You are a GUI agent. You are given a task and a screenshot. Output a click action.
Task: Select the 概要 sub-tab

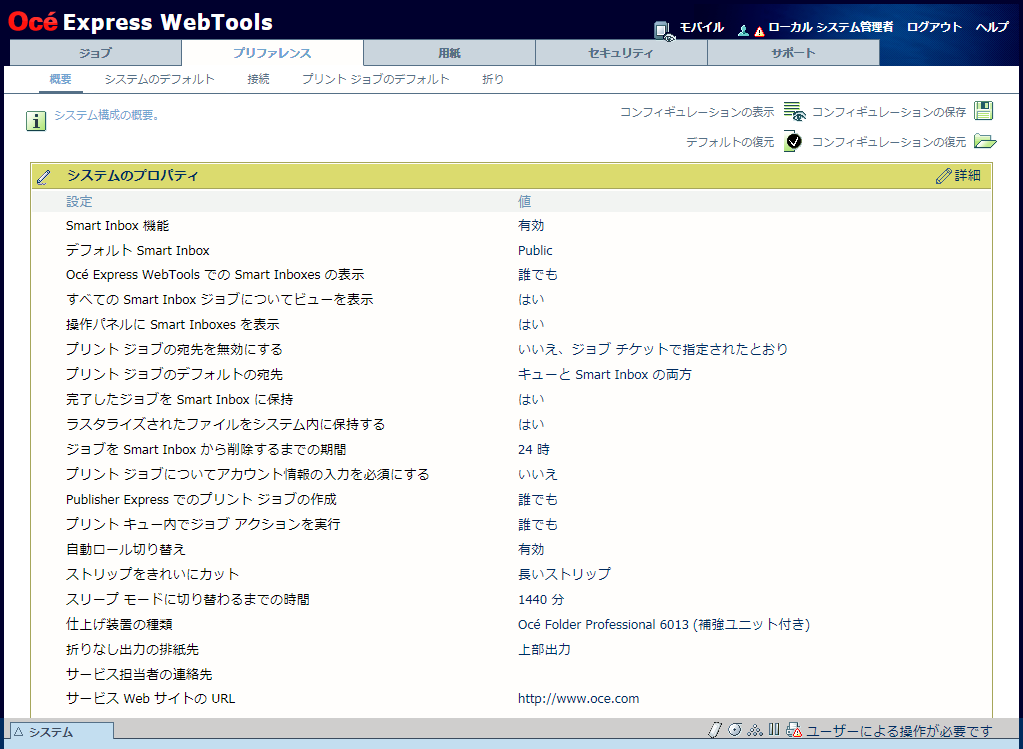(x=61, y=80)
